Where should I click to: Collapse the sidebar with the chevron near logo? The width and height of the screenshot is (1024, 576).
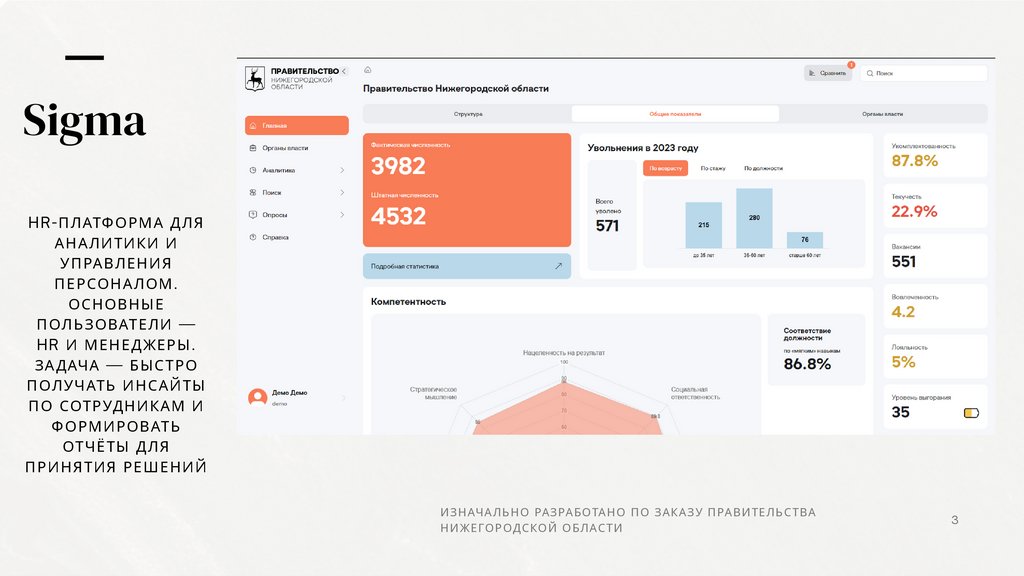[344, 71]
